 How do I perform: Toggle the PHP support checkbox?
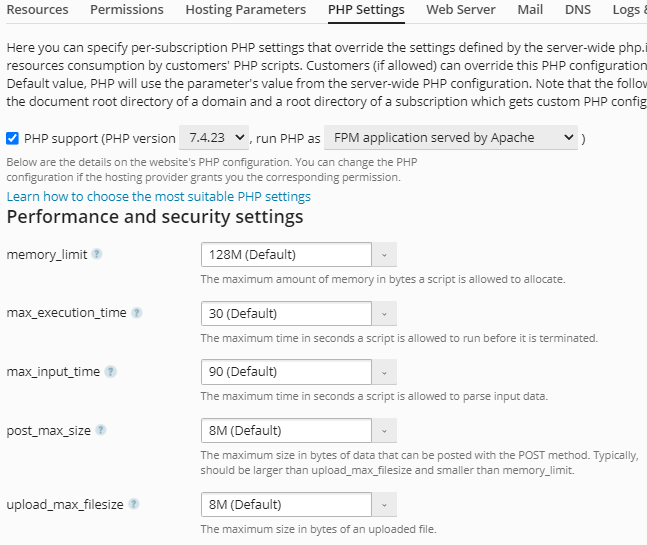[x=12, y=138]
